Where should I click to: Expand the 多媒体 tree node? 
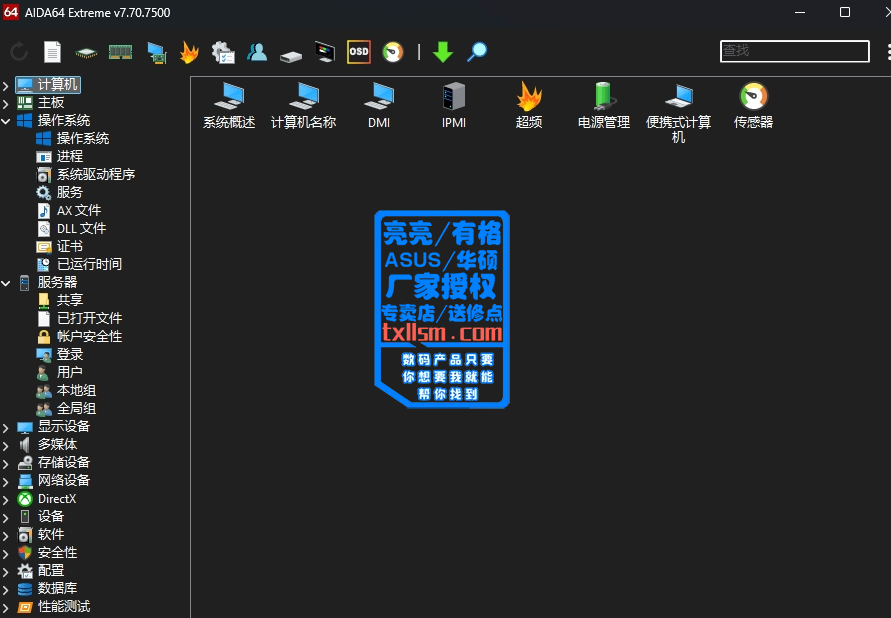tap(6, 445)
